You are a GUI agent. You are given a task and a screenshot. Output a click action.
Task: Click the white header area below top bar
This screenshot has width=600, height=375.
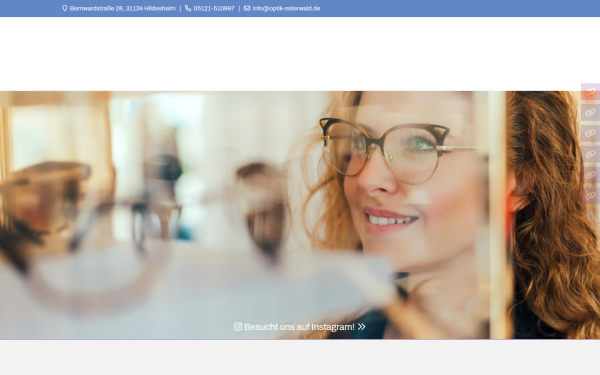(300, 54)
